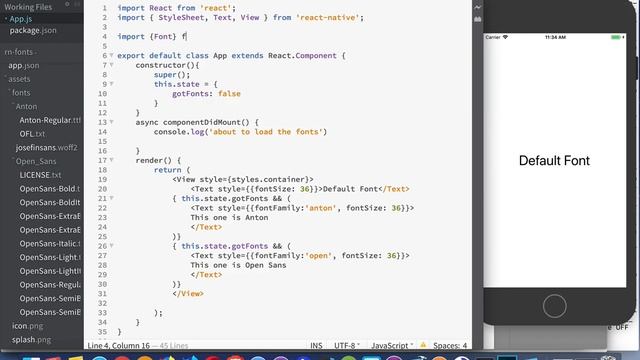
Task: Open the JavaScript language mode dropdown
Action: click(x=392, y=345)
